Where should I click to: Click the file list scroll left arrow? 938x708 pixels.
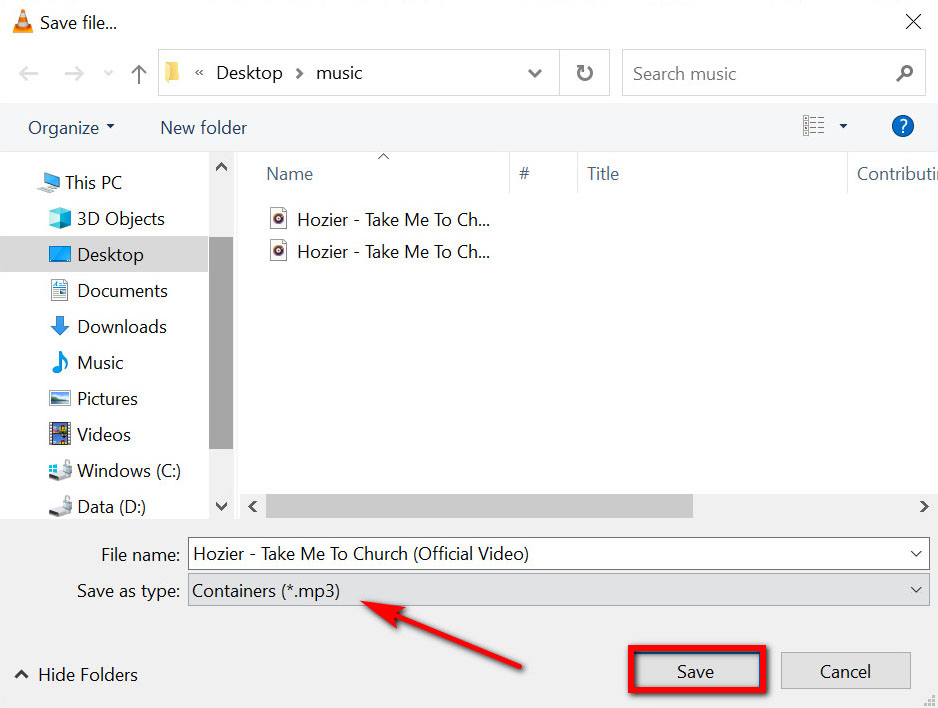click(252, 506)
